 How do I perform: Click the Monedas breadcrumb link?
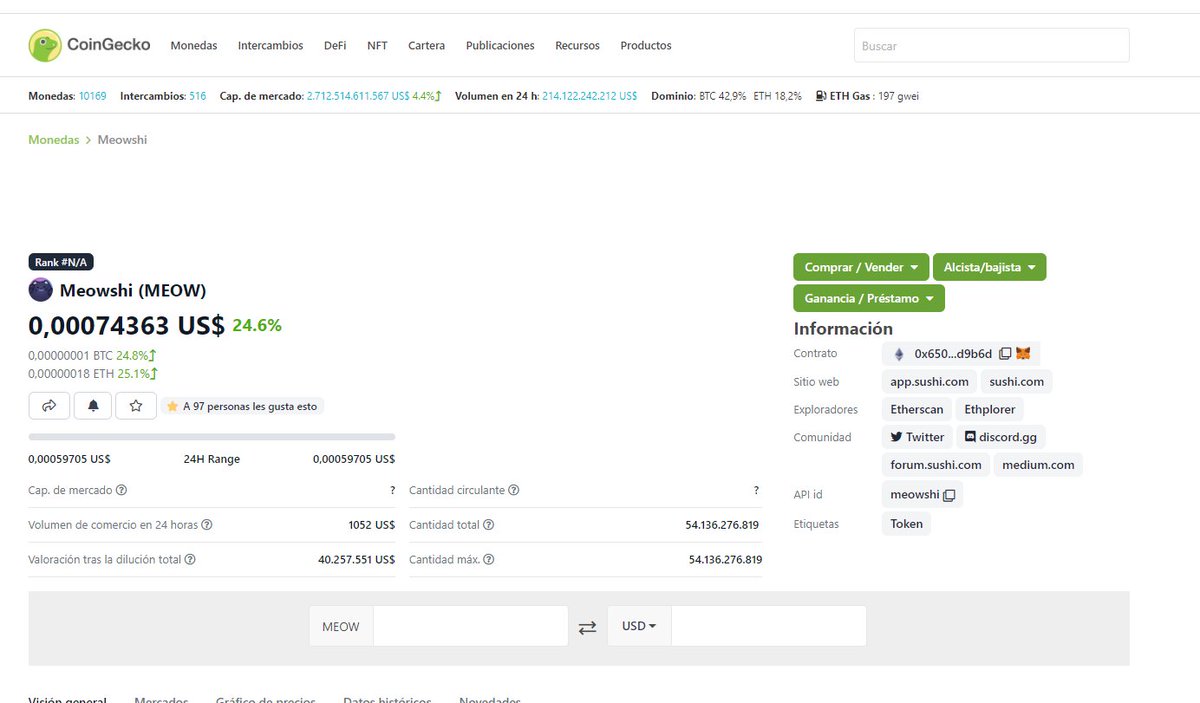(54, 140)
